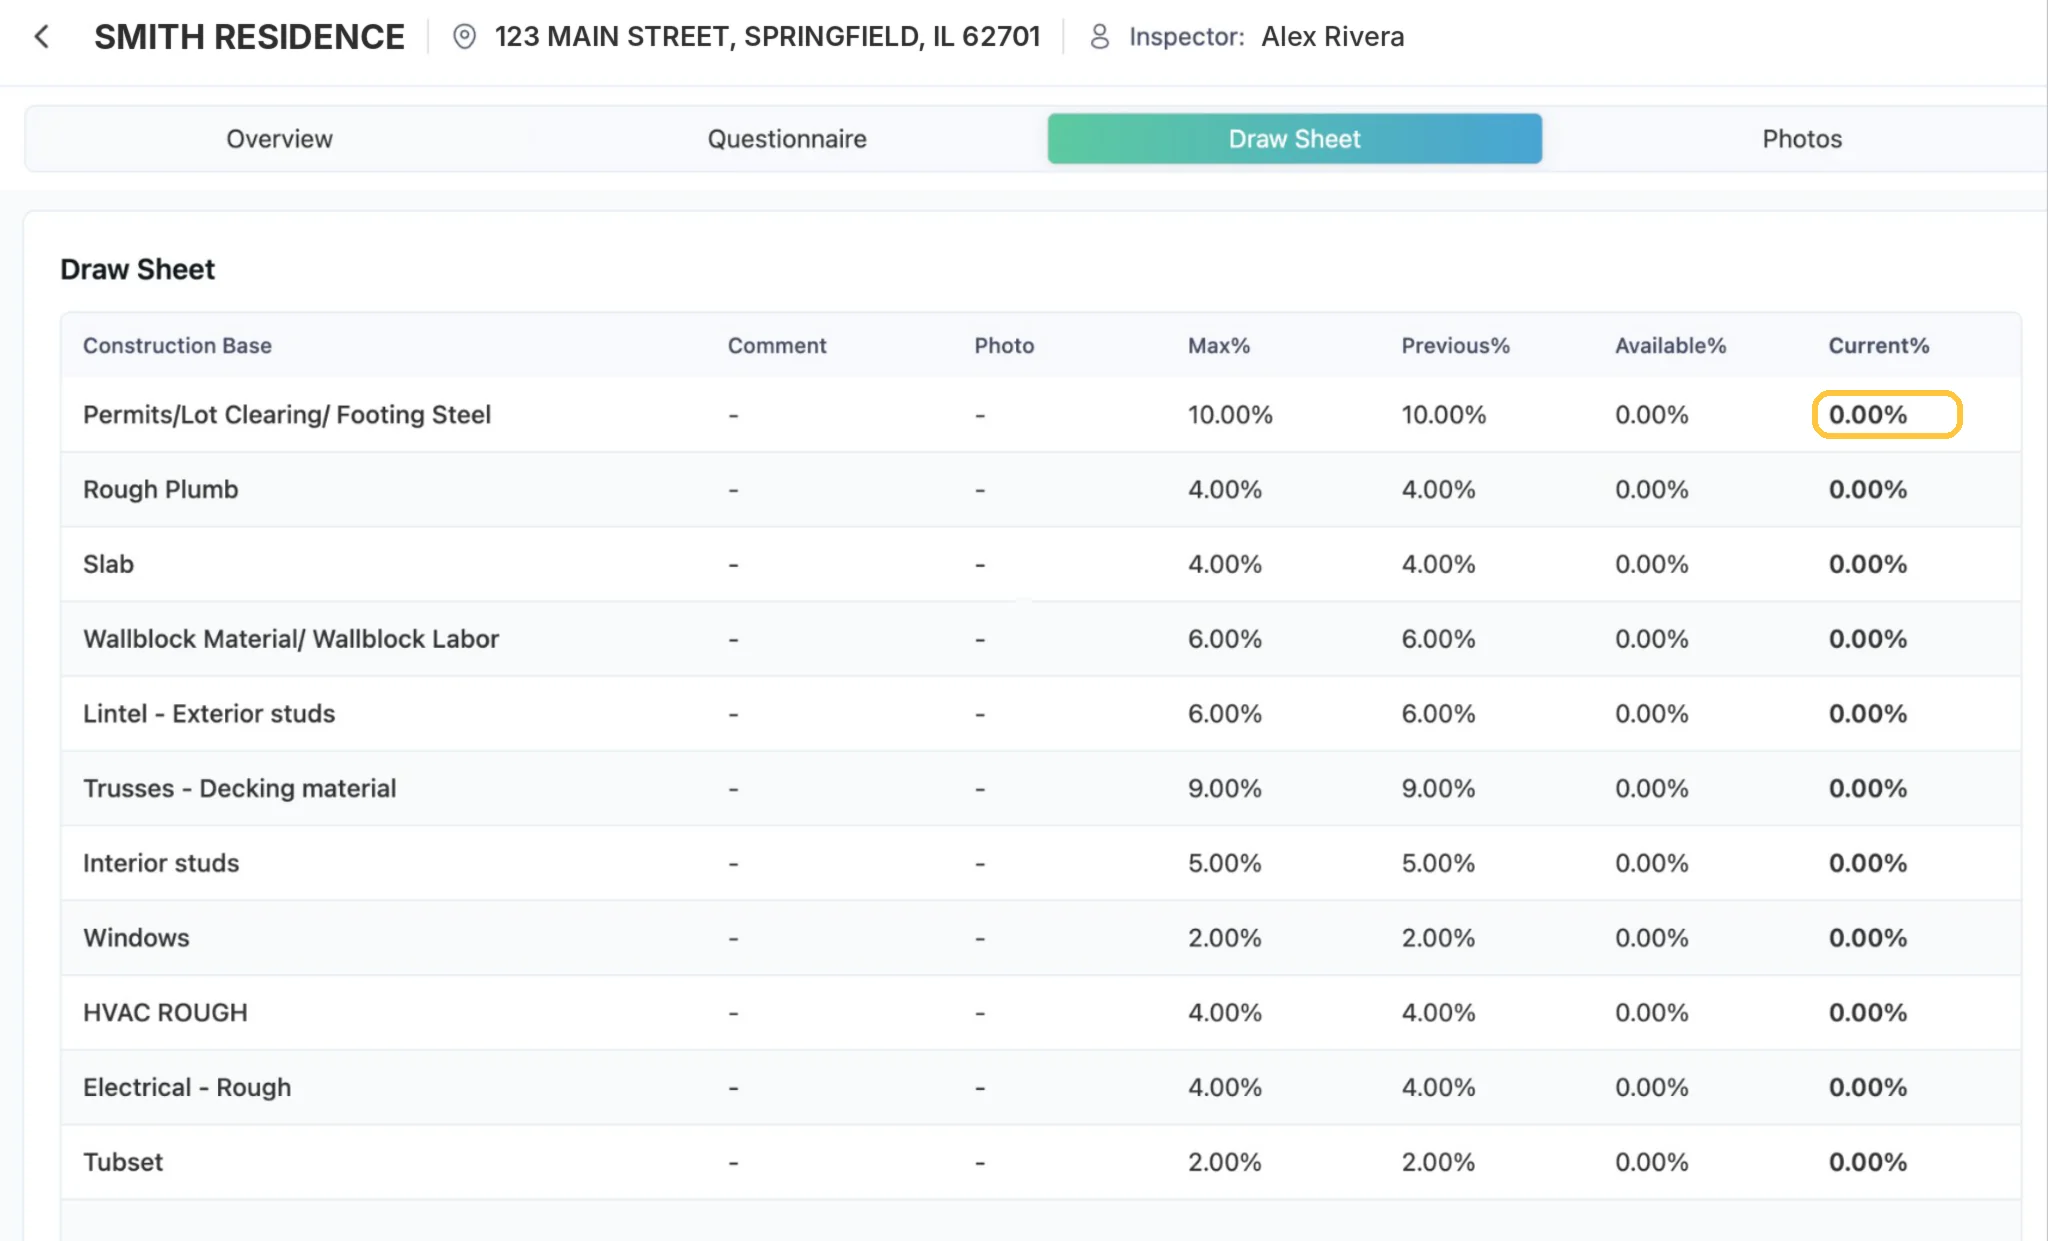Click Previous% 10.00% in Permits row
2048x1241 pixels.
point(1444,415)
